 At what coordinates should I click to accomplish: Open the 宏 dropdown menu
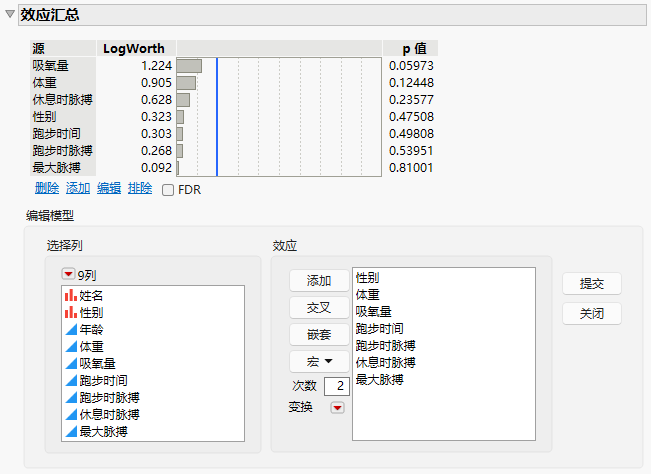click(x=319, y=362)
